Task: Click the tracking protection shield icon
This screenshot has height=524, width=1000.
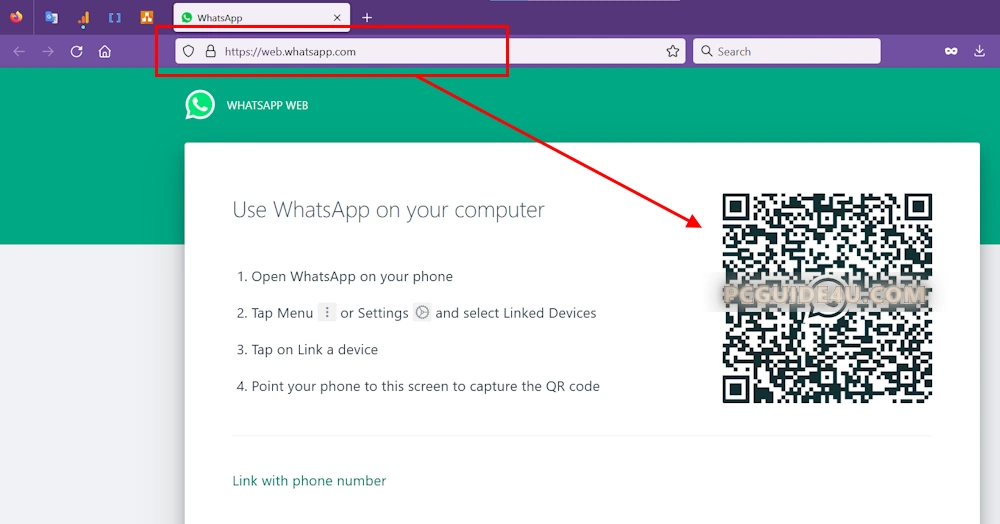Action: [189, 52]
